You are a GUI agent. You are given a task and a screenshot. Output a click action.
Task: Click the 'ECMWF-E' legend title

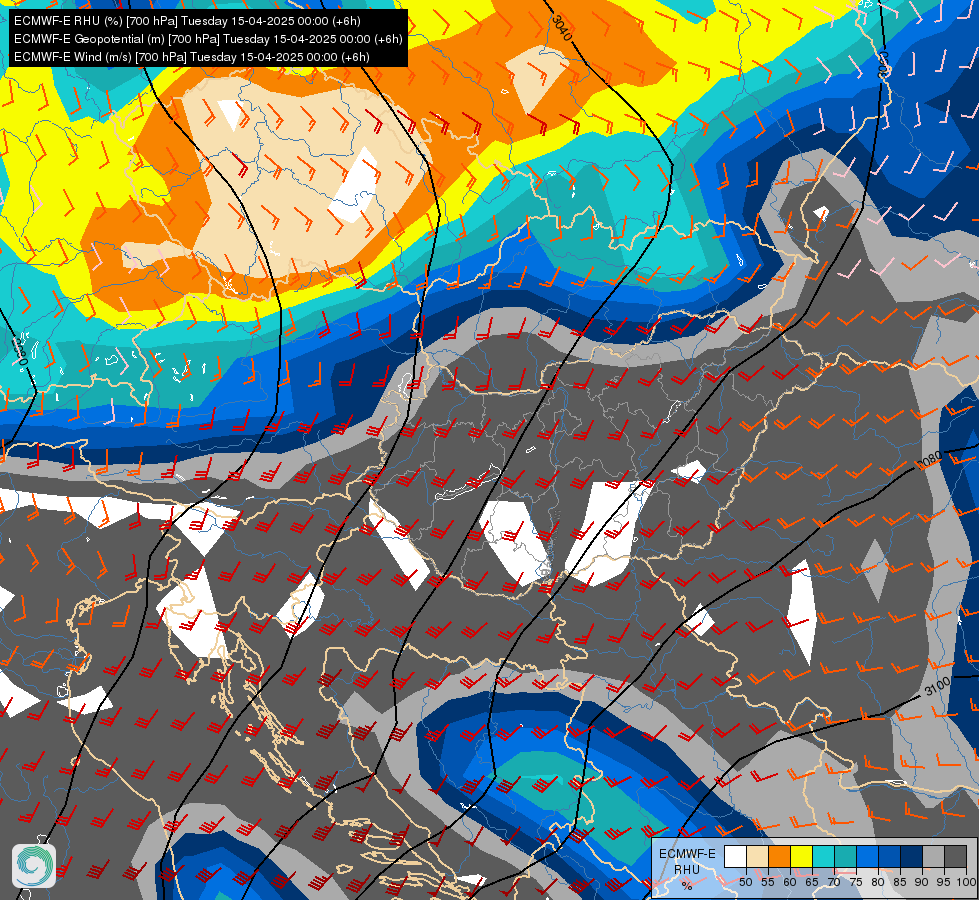point(687,854)
